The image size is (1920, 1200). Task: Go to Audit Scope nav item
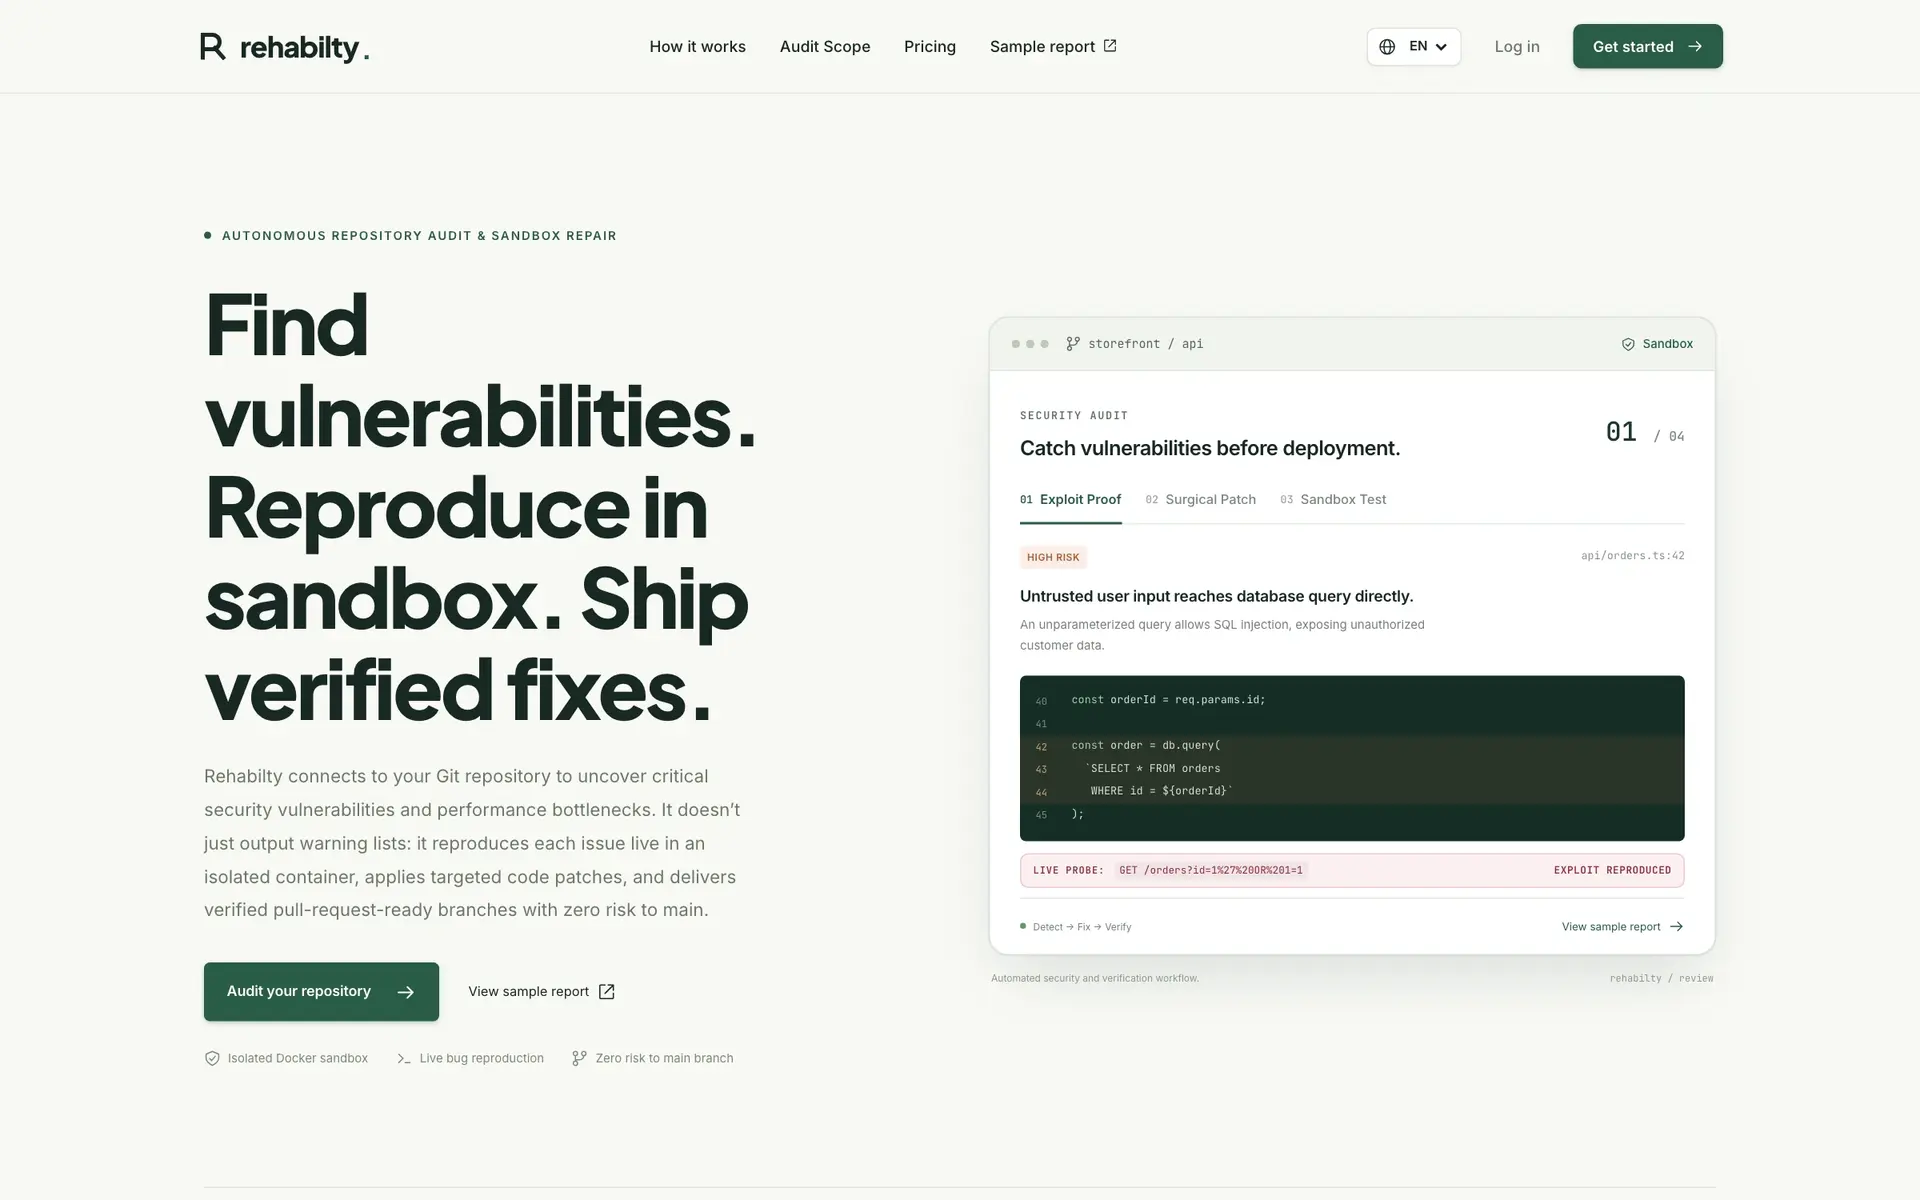click(825, 47)
